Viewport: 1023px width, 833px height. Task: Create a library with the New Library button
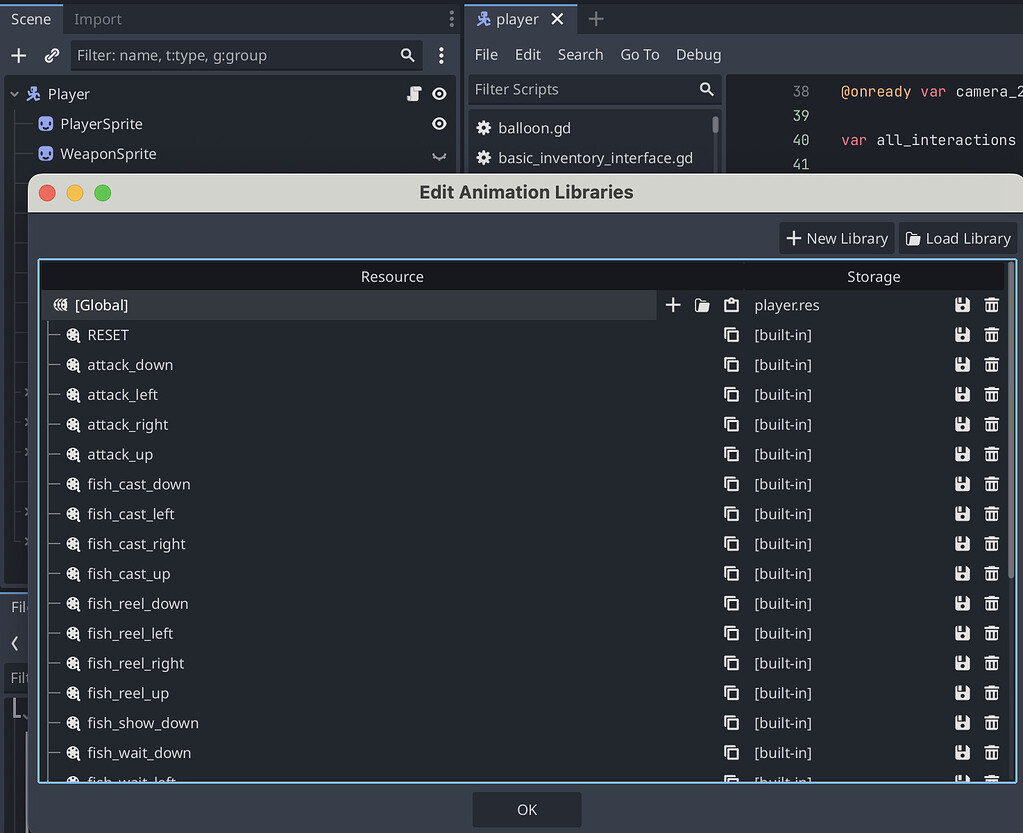836,238
